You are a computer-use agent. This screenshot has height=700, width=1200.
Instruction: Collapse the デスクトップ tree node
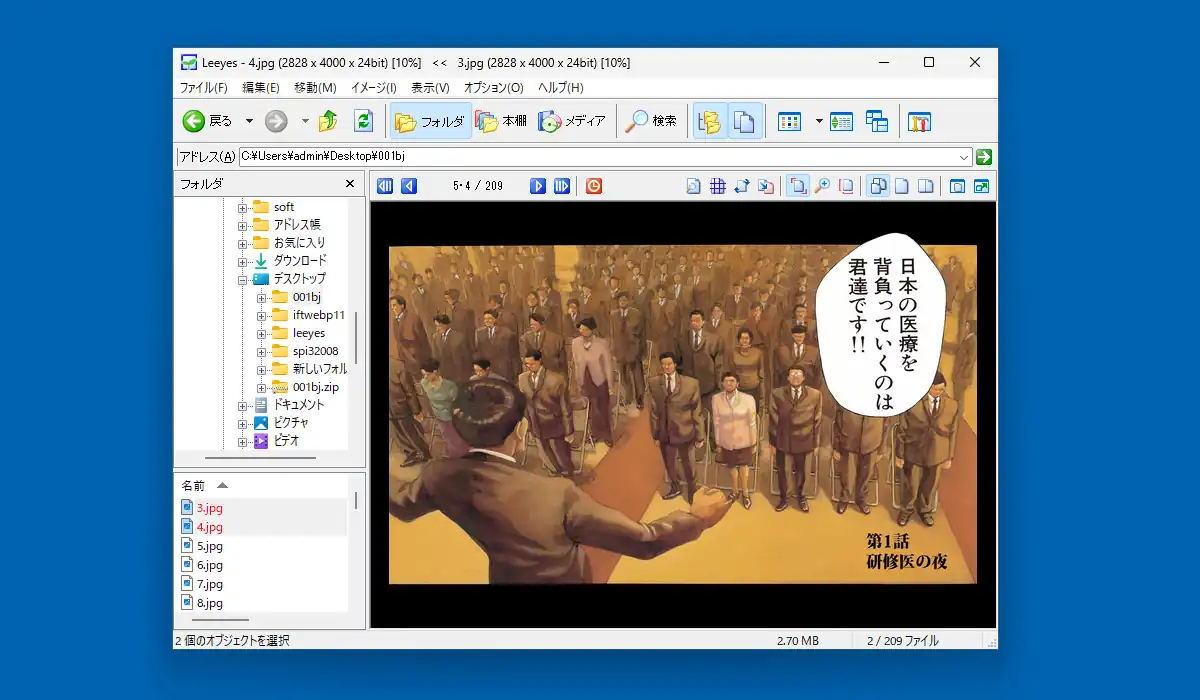tap(243, 278)
